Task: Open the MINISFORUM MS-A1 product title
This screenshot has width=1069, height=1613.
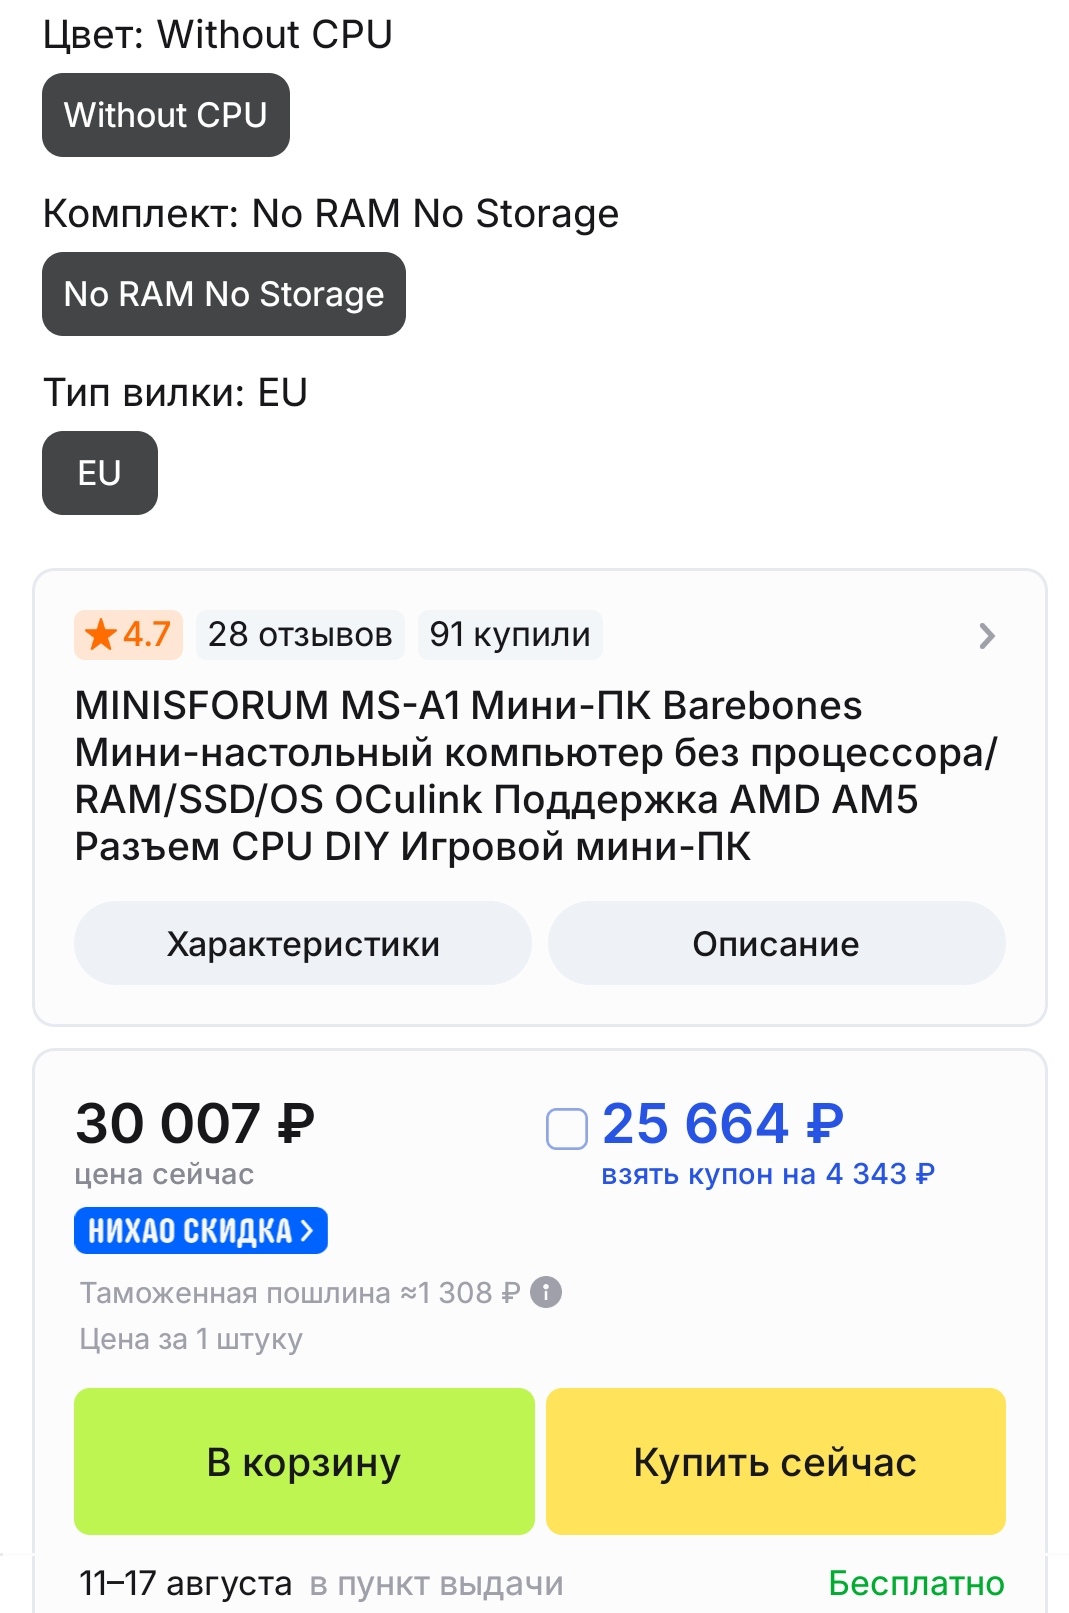Action: 536,776
